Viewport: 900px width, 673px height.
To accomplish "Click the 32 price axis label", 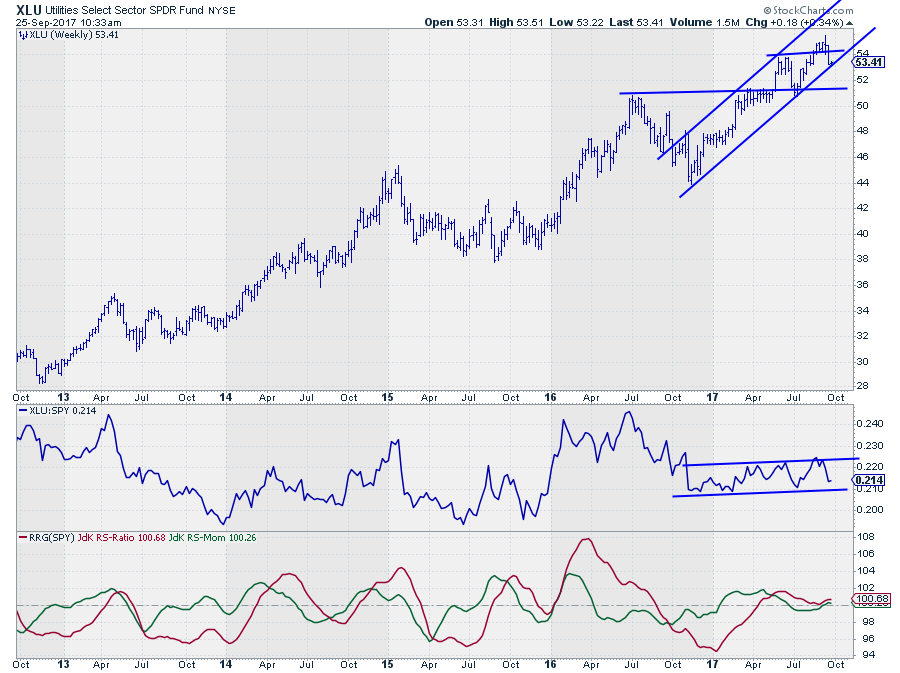I will click(x=862, y=336).
